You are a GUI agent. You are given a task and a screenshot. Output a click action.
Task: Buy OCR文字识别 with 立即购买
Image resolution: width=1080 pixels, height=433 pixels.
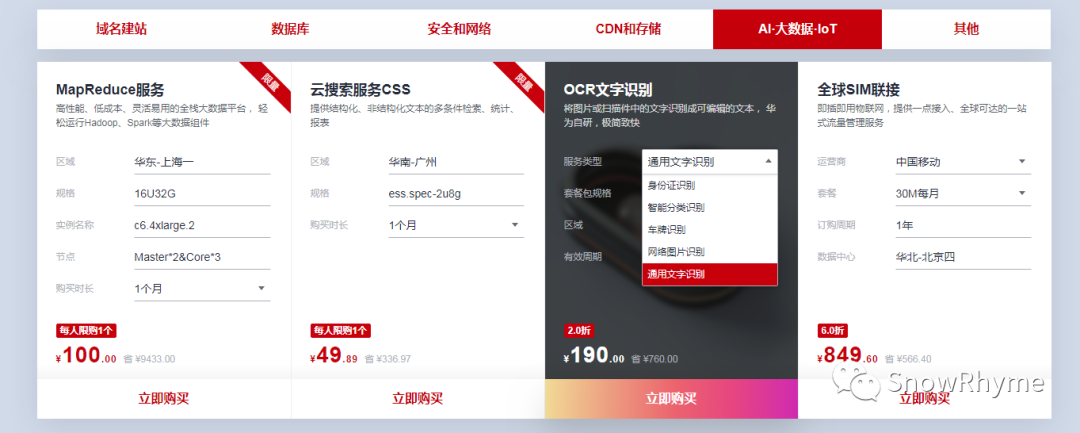tap(672, 399)
